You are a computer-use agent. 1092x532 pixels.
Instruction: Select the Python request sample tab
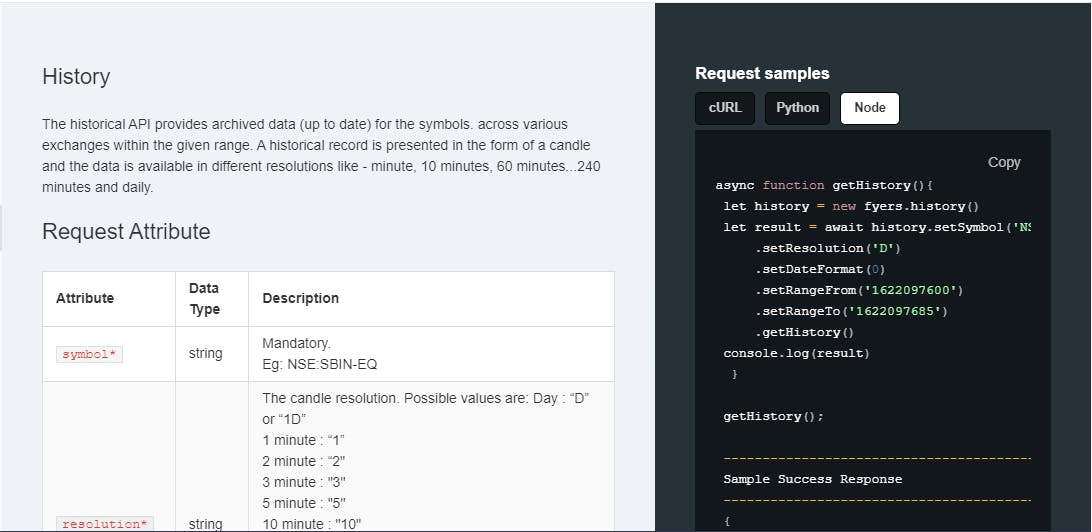pyautogui.click(x=797, y=108)
